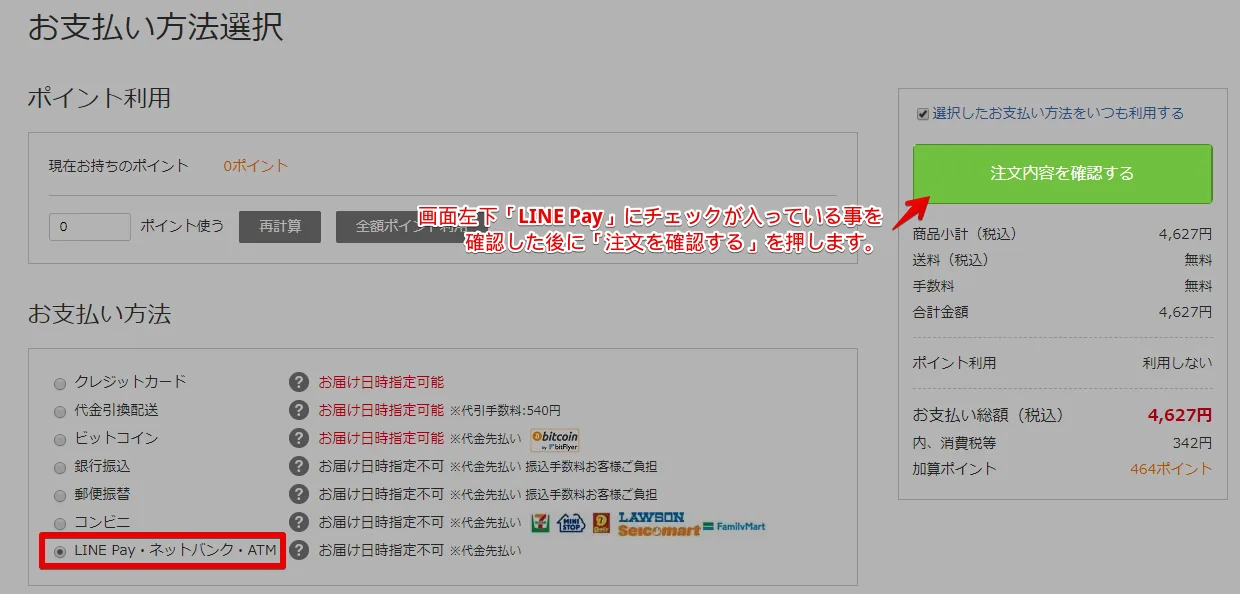
Task: Click the ※代引手数料:540円 note
Action: pyautogui.click(x=505, y=411)
